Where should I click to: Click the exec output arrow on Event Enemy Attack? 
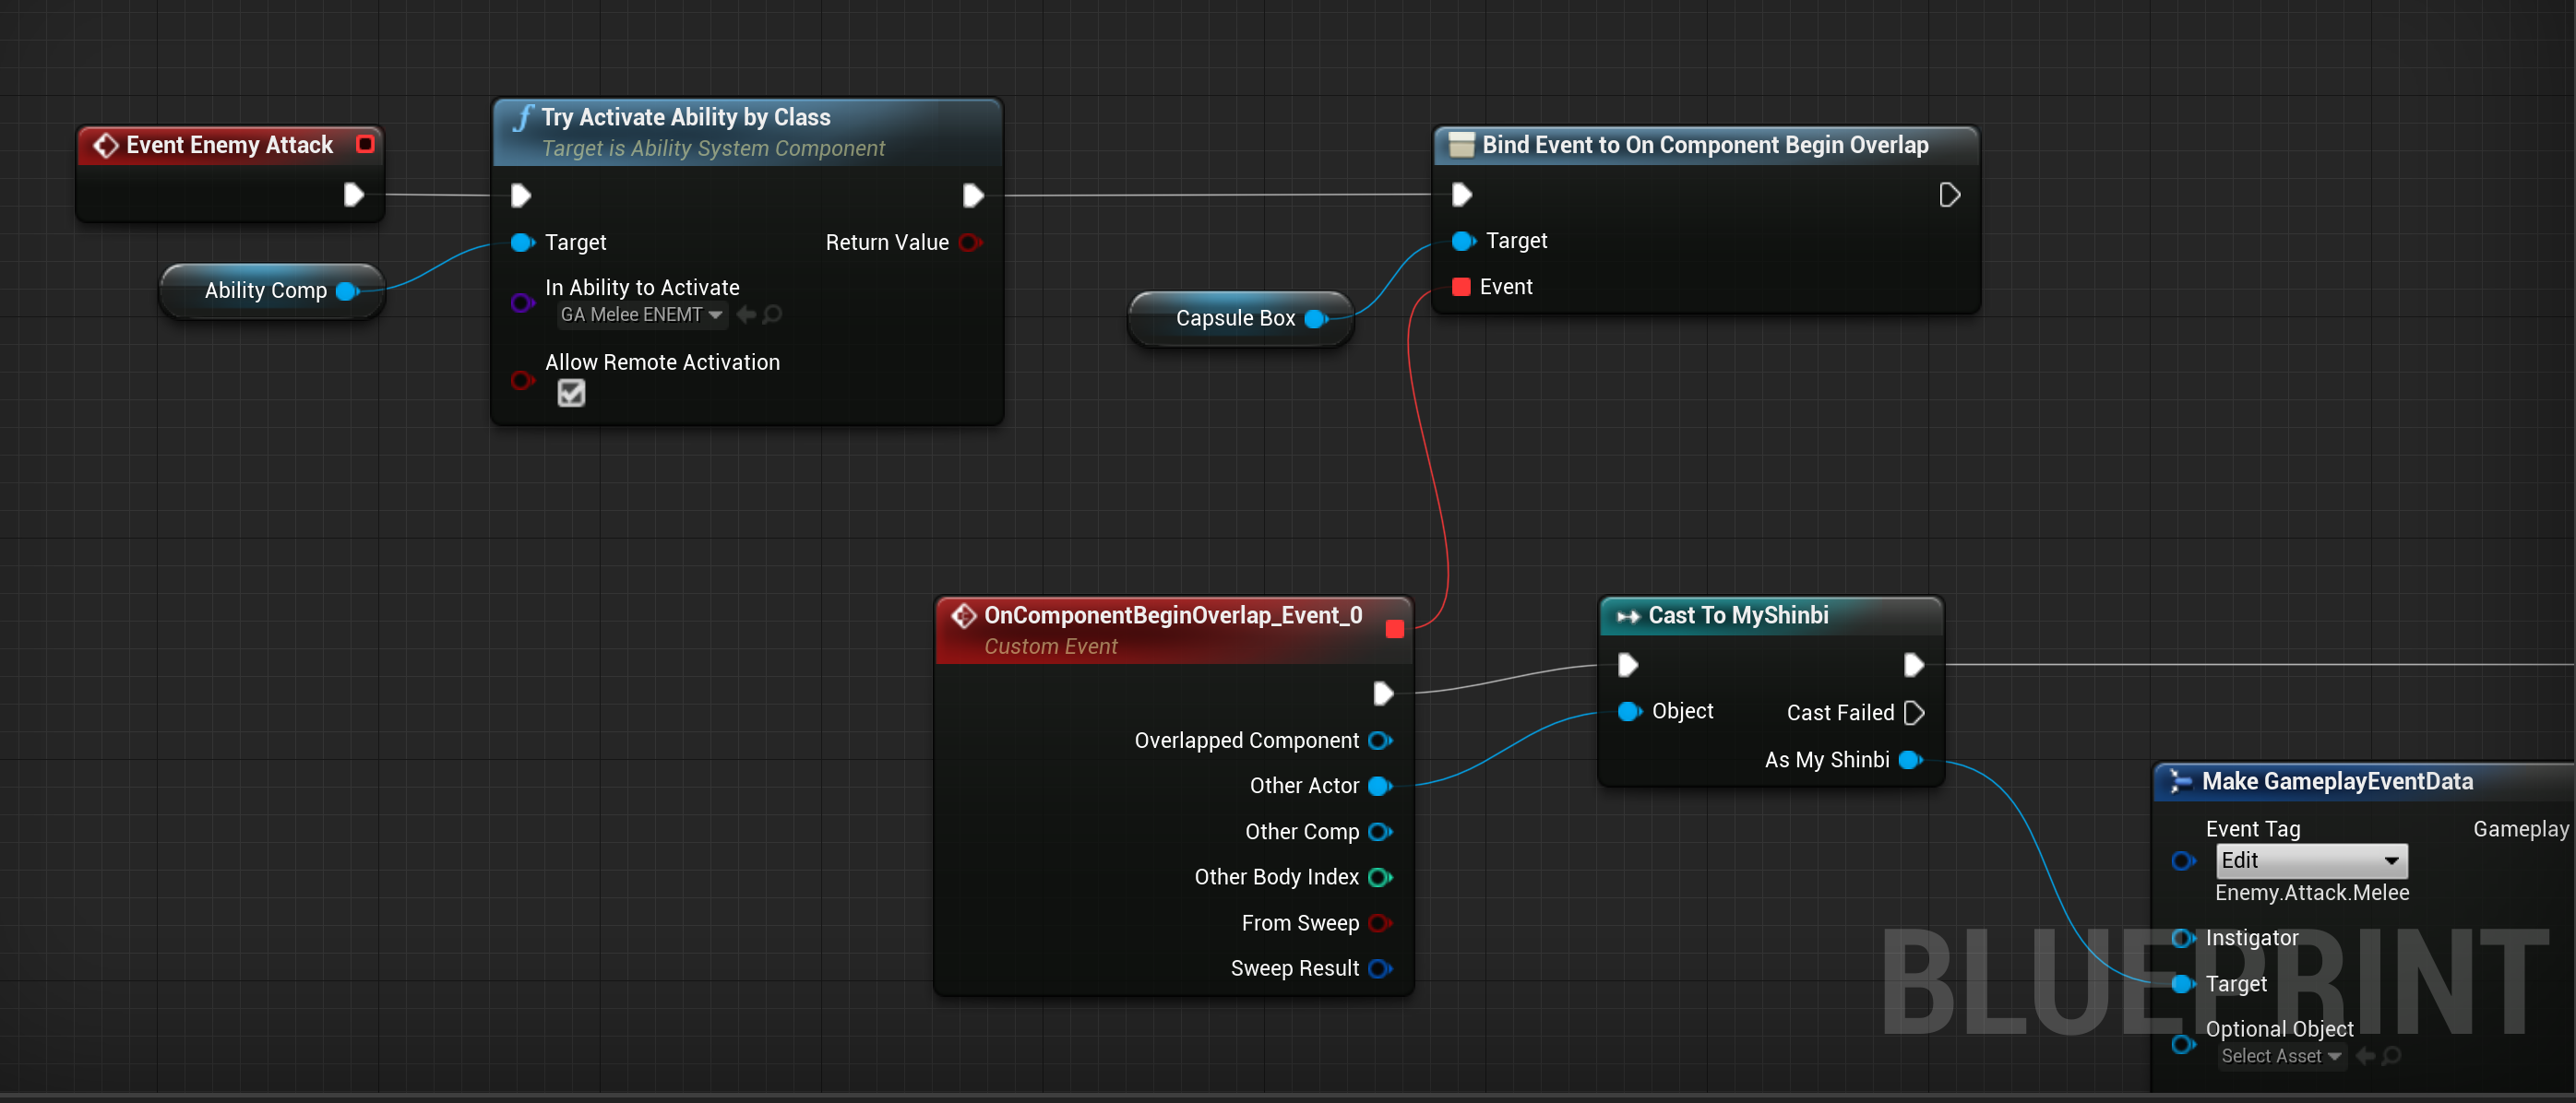354,196
